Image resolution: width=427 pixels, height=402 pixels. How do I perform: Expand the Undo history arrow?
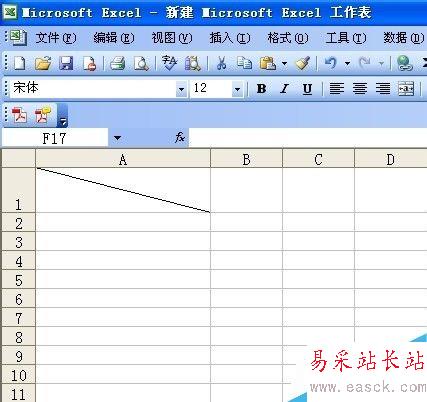click(347, 63)
